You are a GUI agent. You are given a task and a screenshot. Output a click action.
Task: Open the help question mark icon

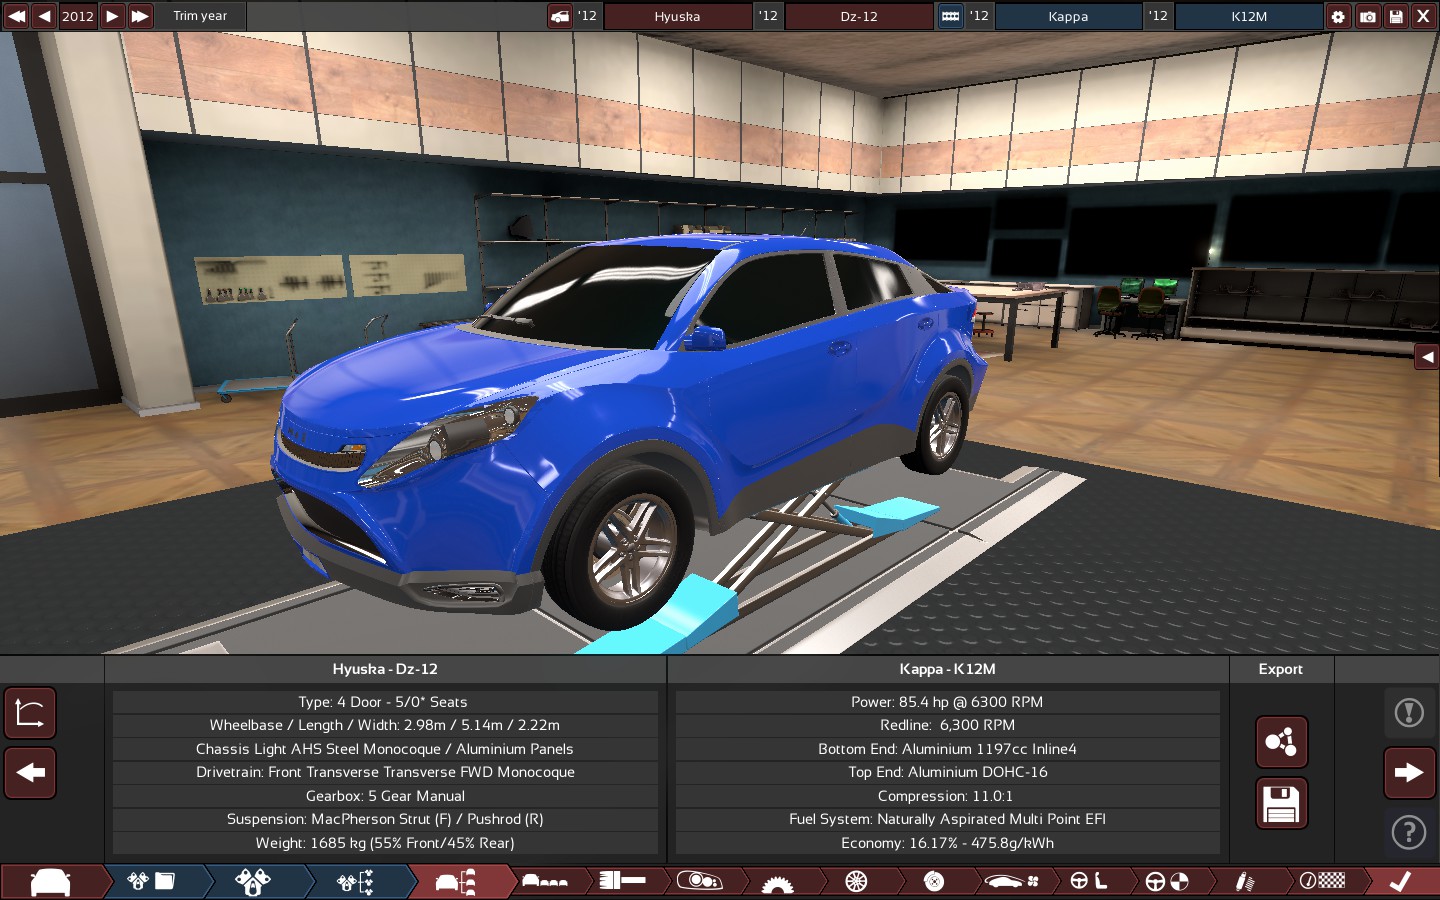pos(1409,832)
